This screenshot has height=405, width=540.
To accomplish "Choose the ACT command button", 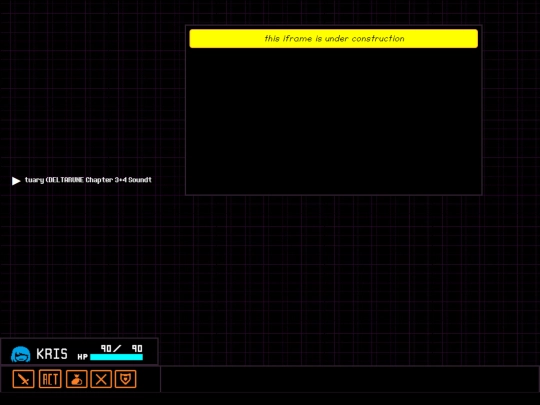I will pos(50,379).
